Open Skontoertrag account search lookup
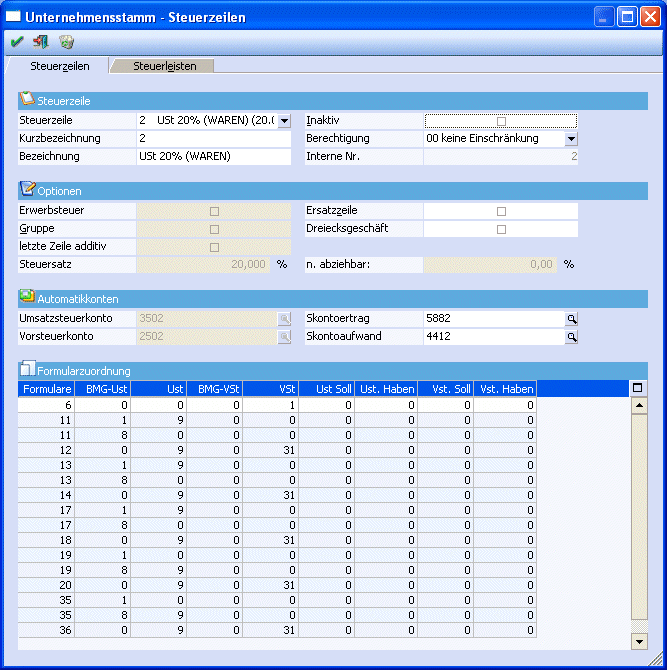 click(x=572, y=318)
